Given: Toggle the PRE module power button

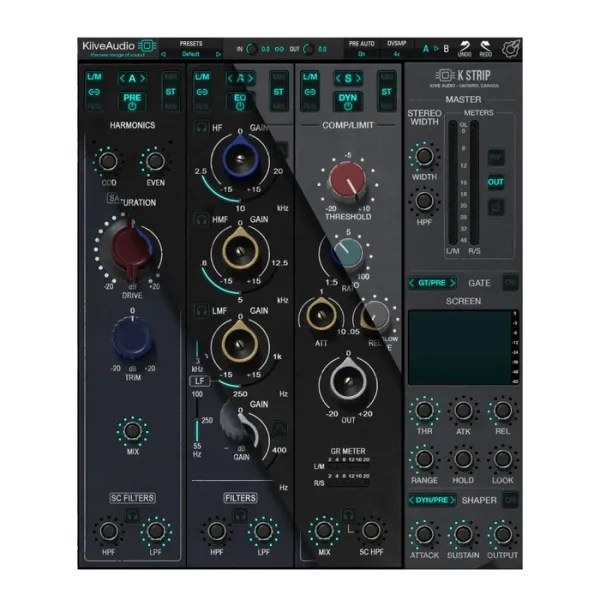Looking at the screenshot, I should 131,99.
